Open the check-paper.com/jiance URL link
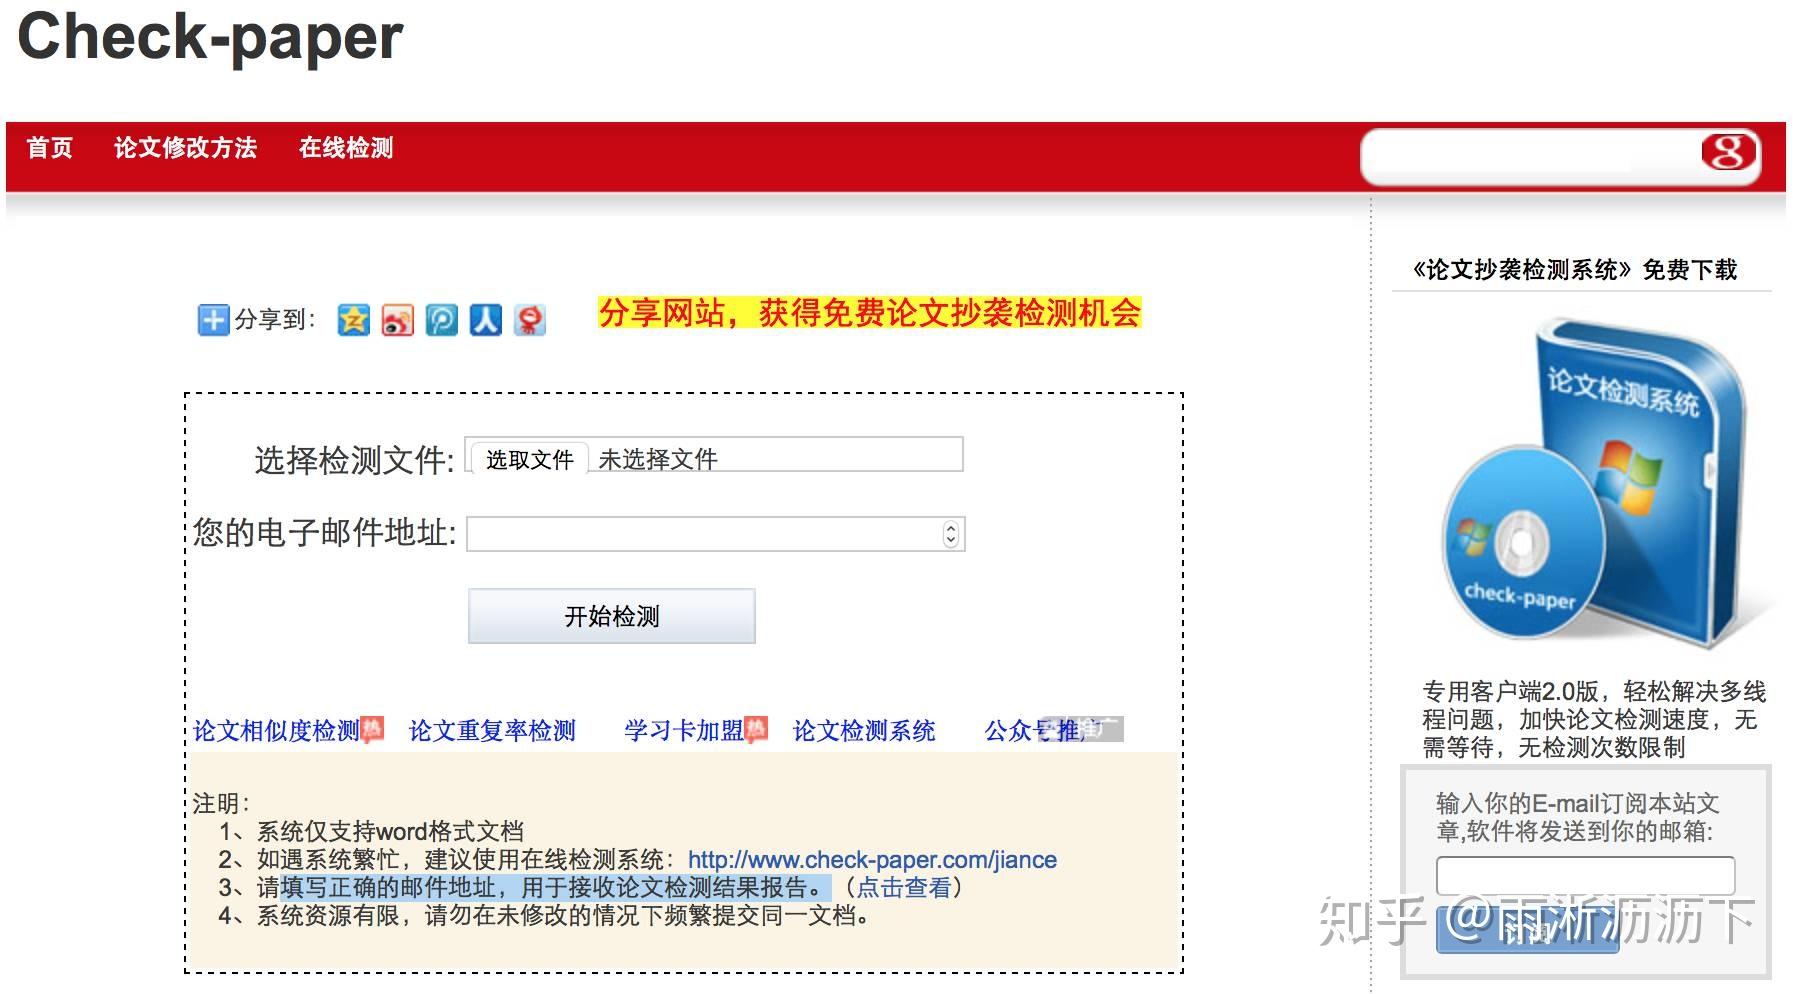The width and height of the screenshot is (1802, 994). (x=872, y=859)
